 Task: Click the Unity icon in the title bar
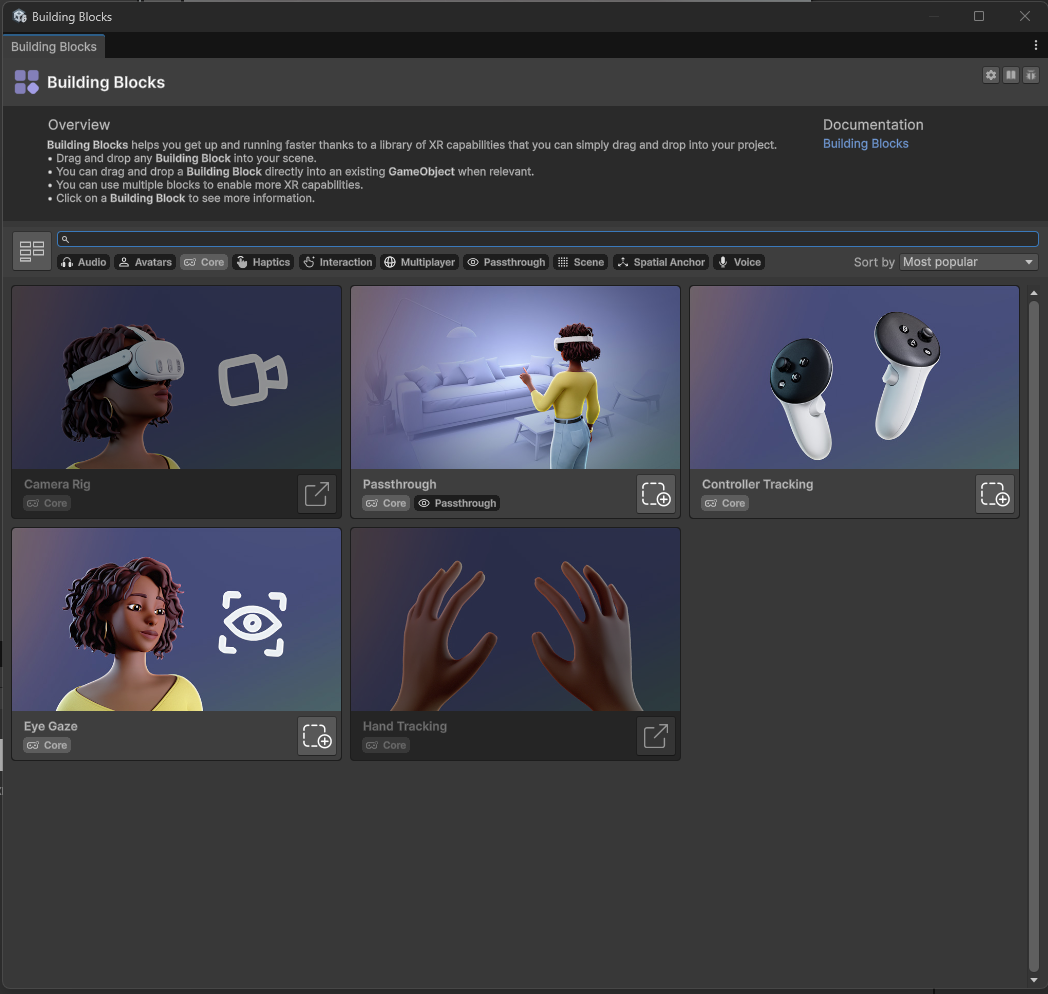[20, 16]
